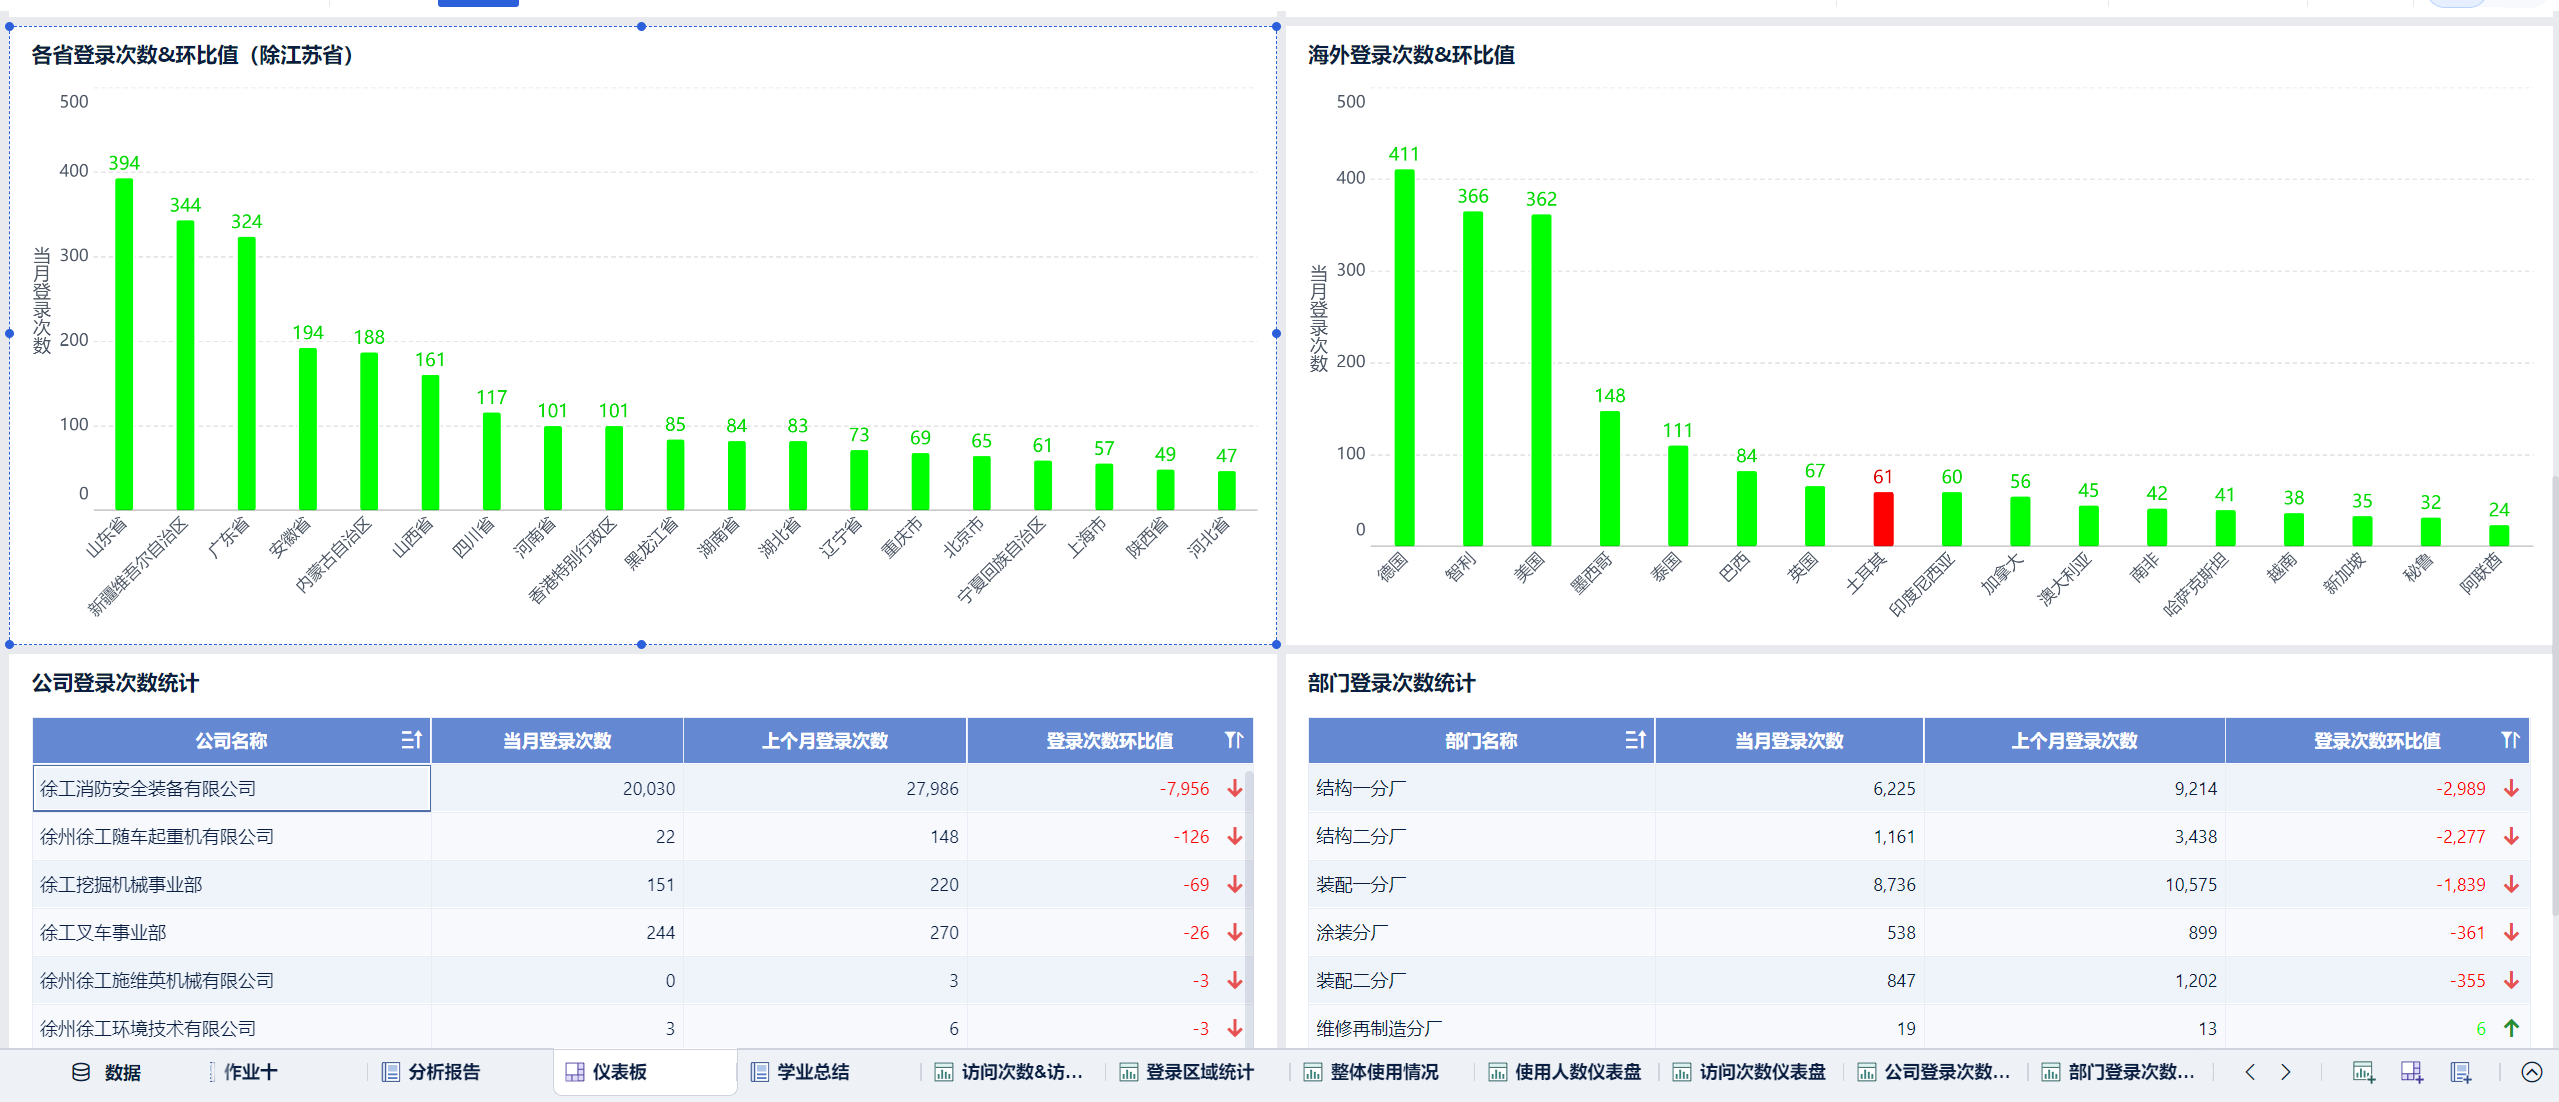Click the 当月登录次数 header in the company table
The image size is (2559, 1102).
557,740
